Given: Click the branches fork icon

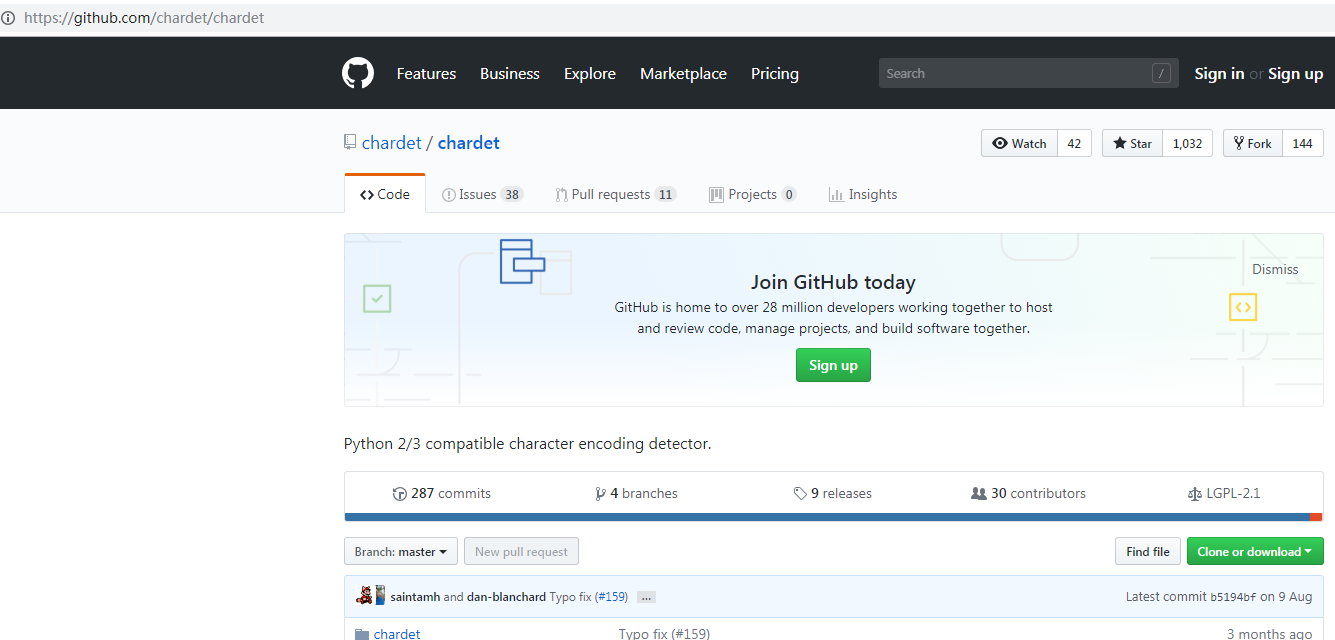Looking at the screenshot, I should coord(600,494).
